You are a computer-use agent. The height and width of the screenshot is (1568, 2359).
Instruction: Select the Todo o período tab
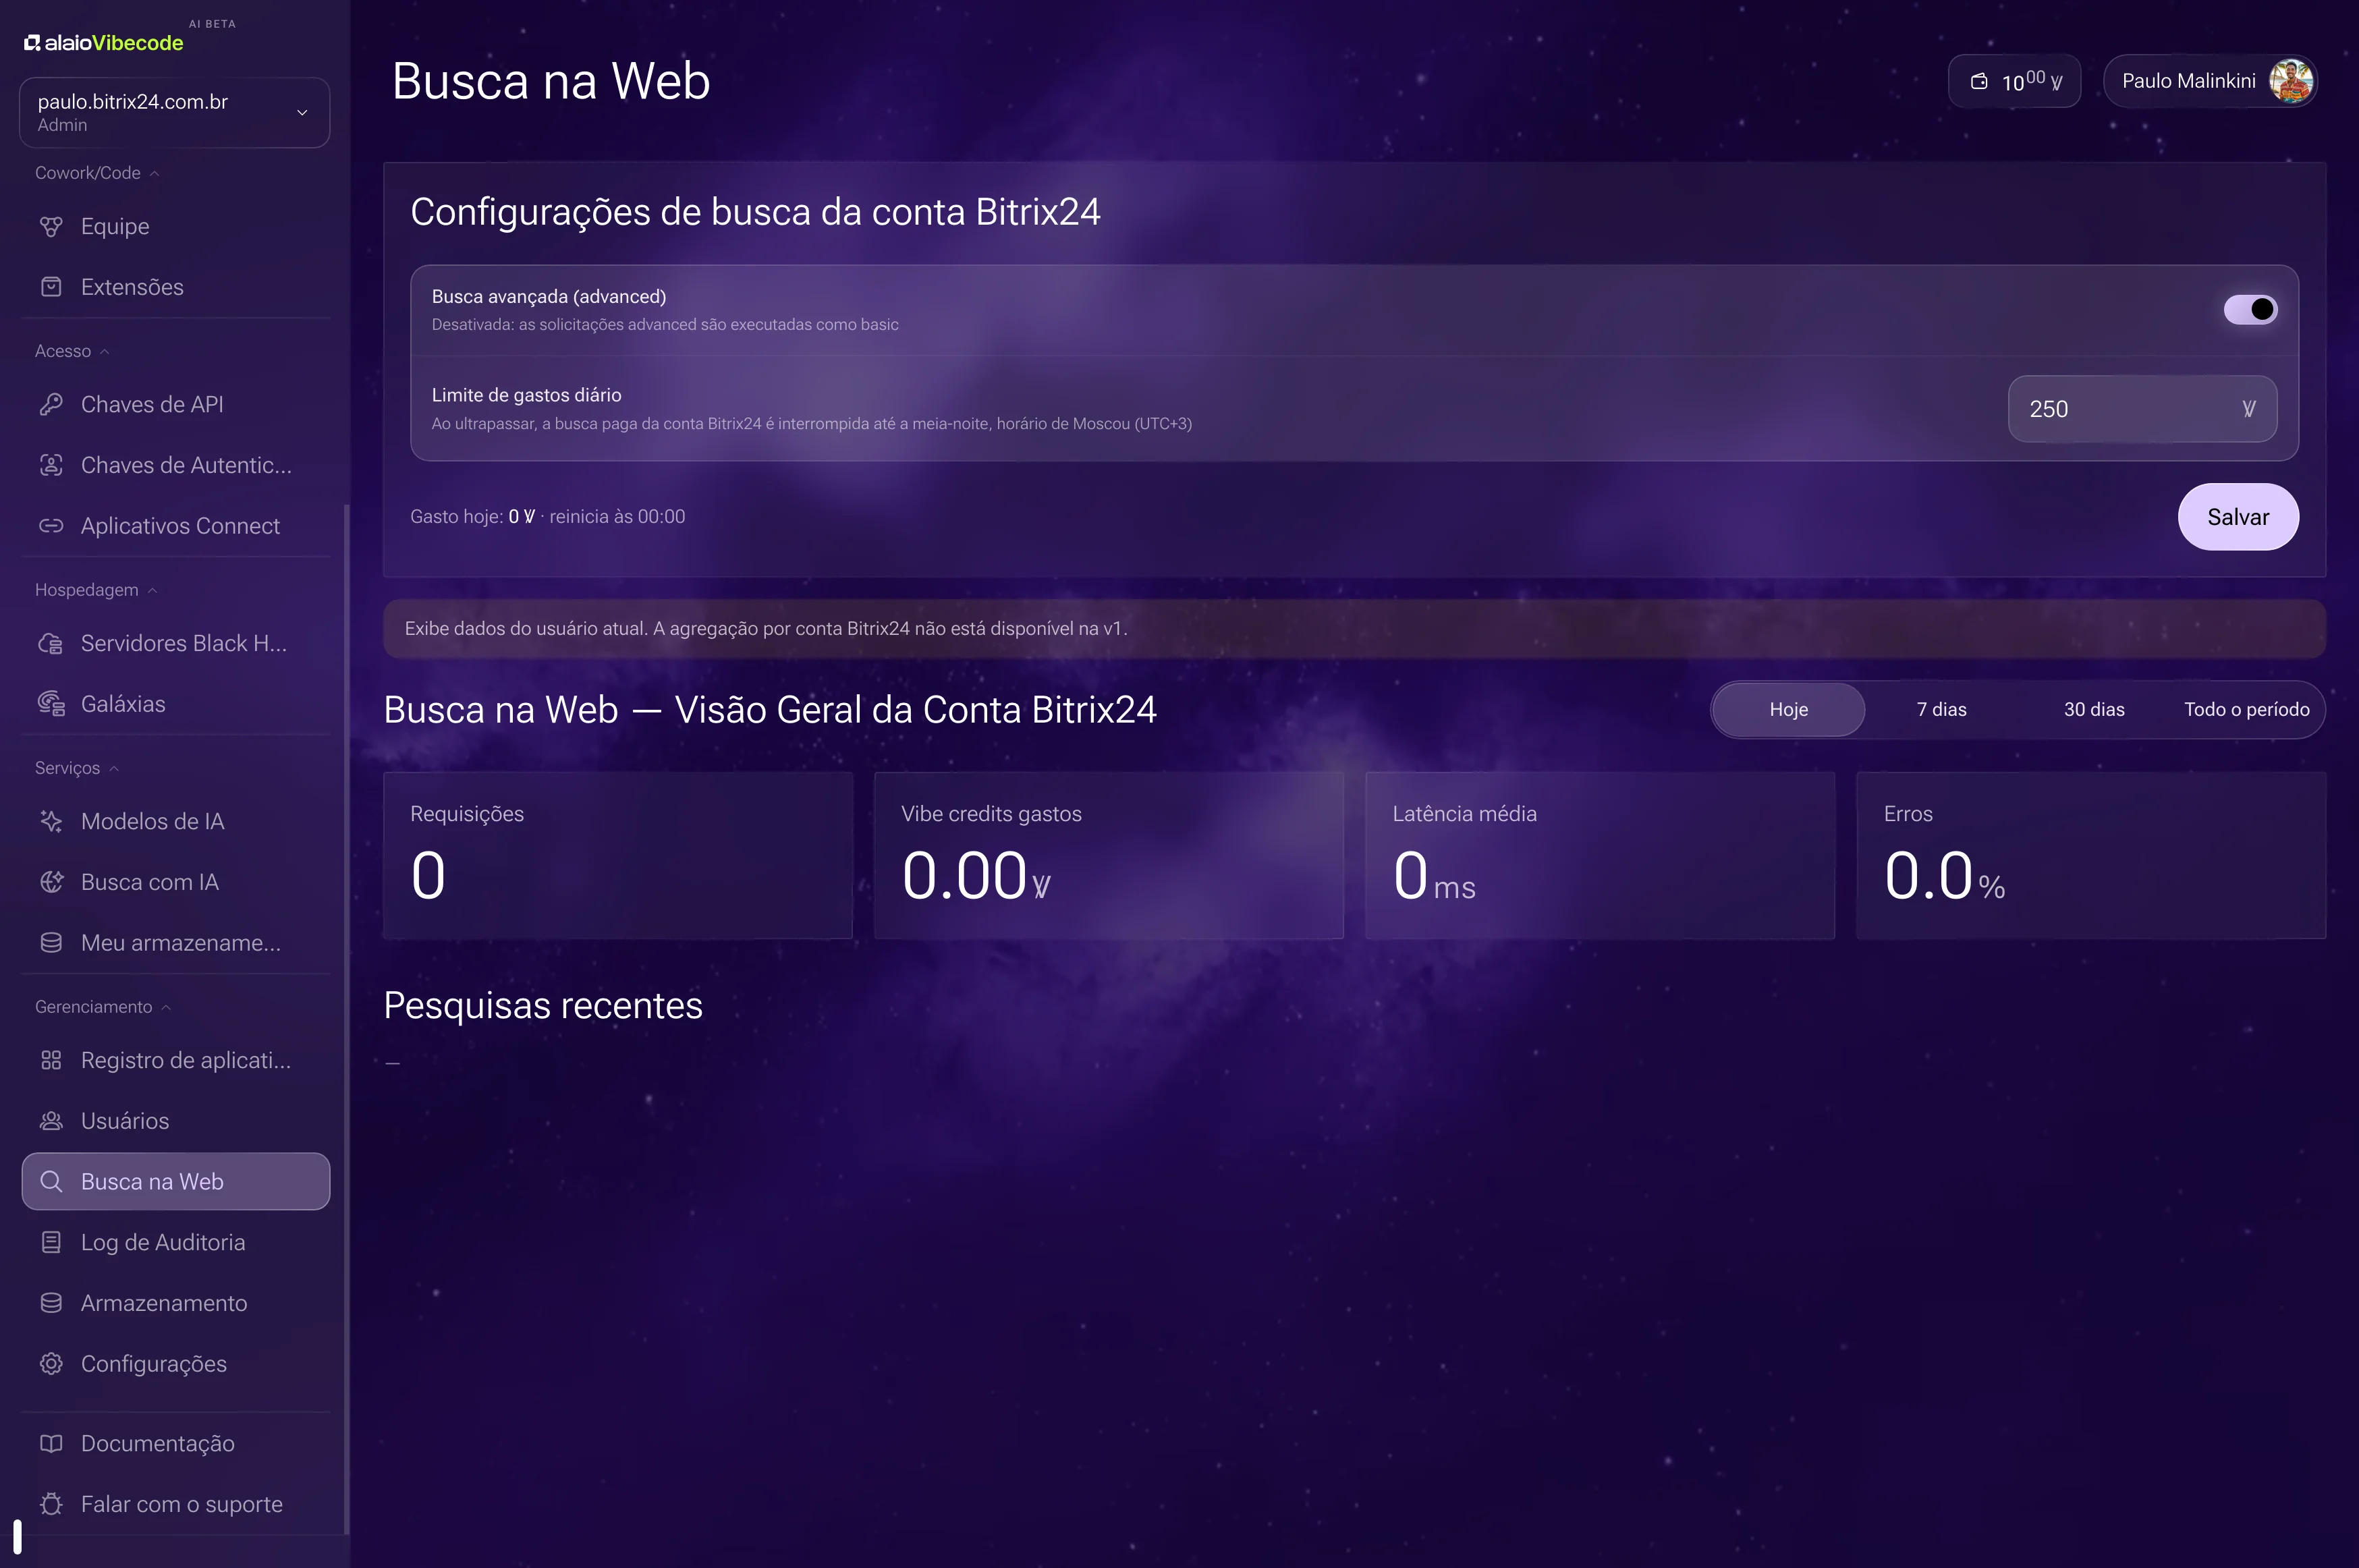(x=2246, y=710)
